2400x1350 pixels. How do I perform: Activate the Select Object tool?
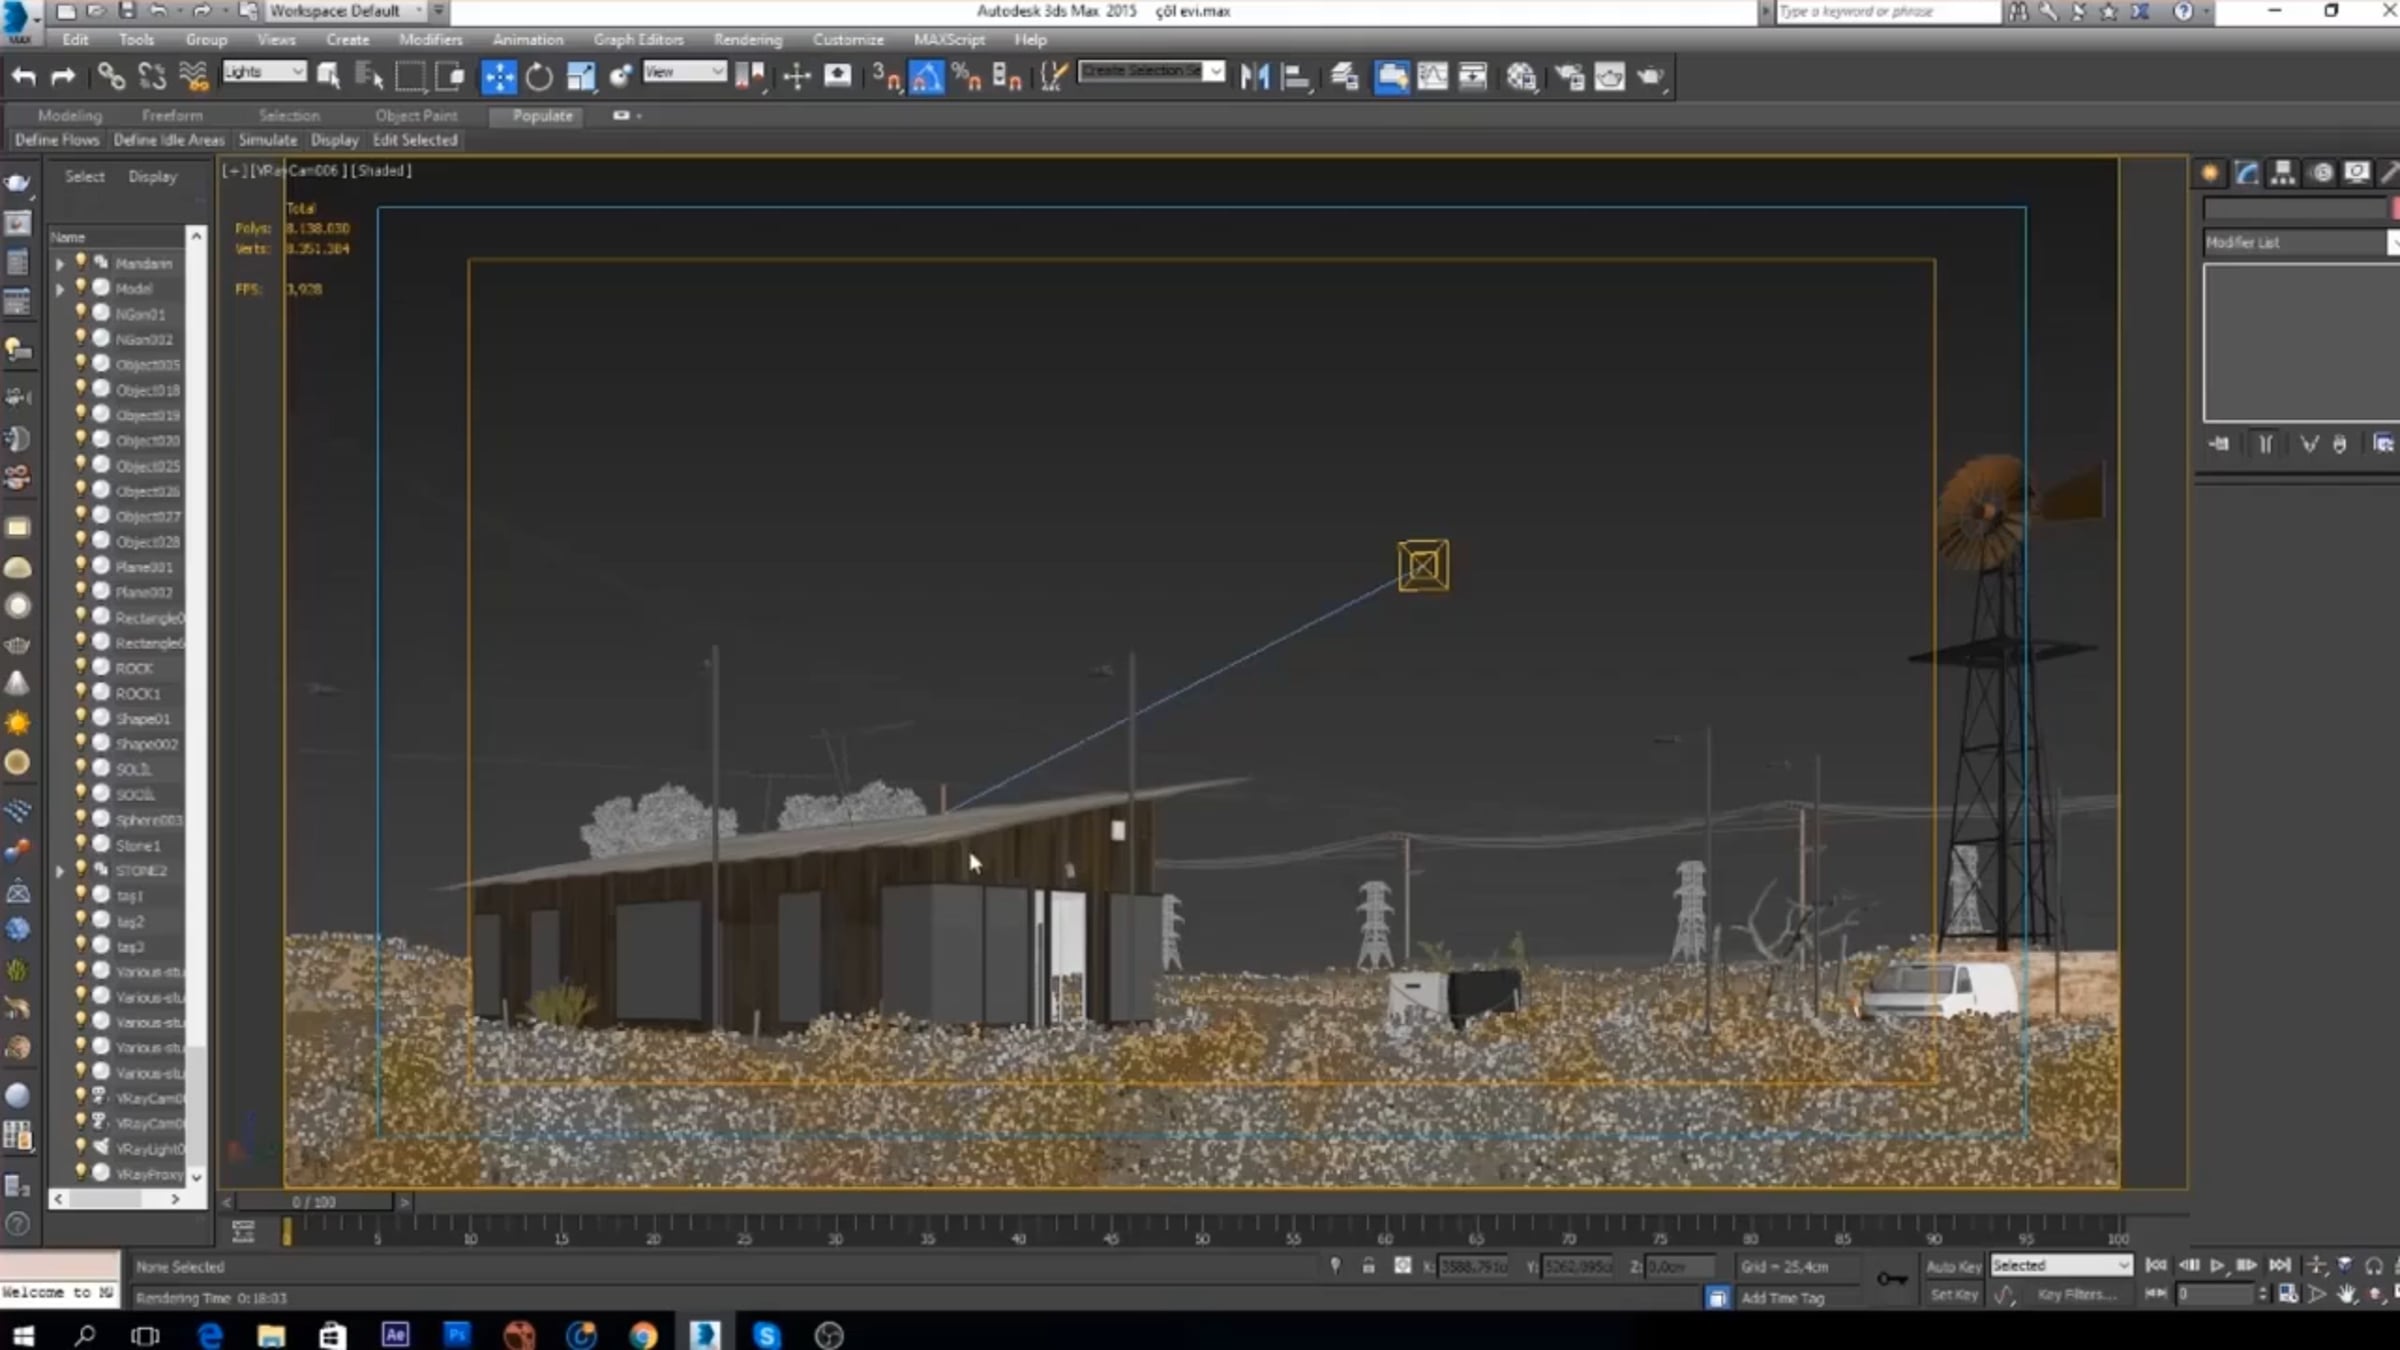(328, 76)
